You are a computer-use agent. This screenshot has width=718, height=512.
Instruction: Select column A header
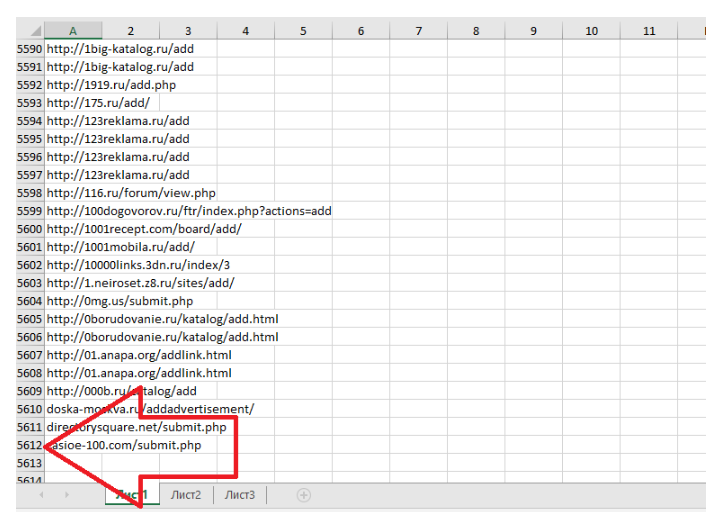(x=73, y=31)
